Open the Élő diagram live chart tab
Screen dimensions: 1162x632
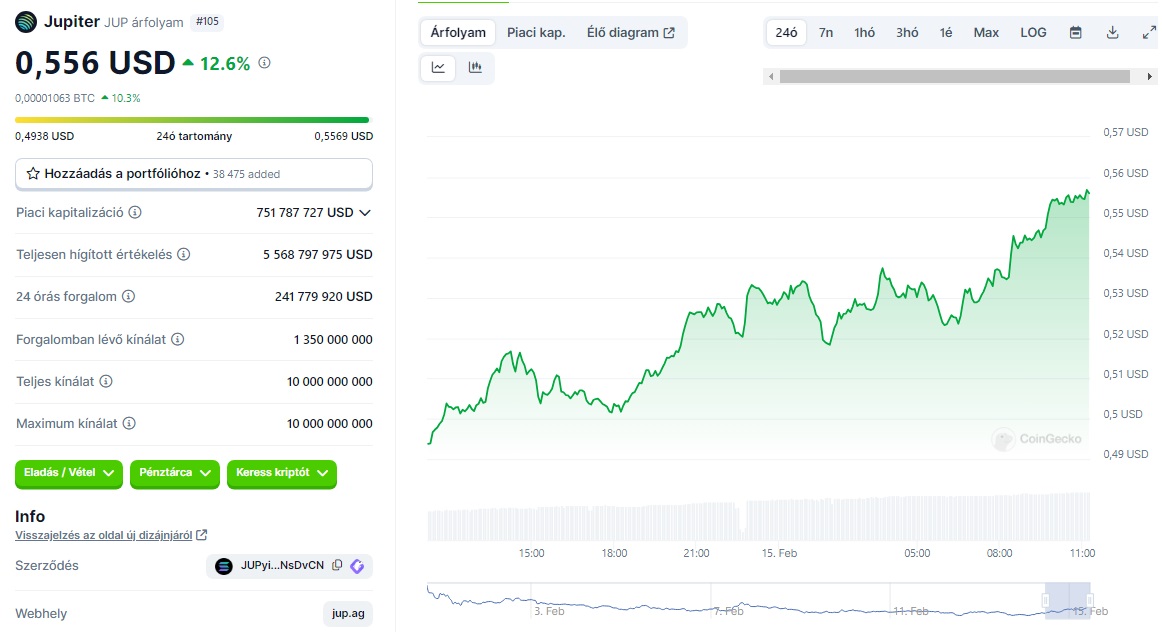pos(631,33)
